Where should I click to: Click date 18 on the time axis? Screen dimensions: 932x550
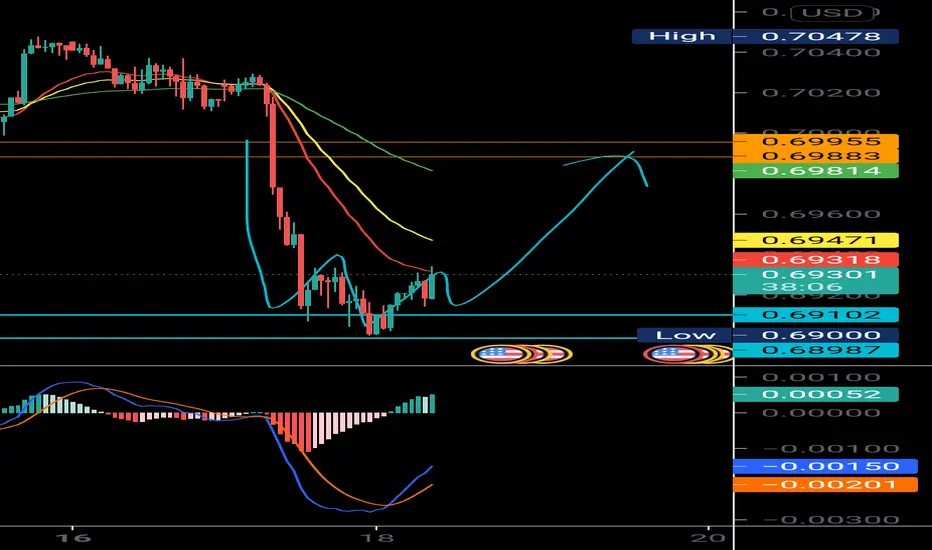[376, 538]
